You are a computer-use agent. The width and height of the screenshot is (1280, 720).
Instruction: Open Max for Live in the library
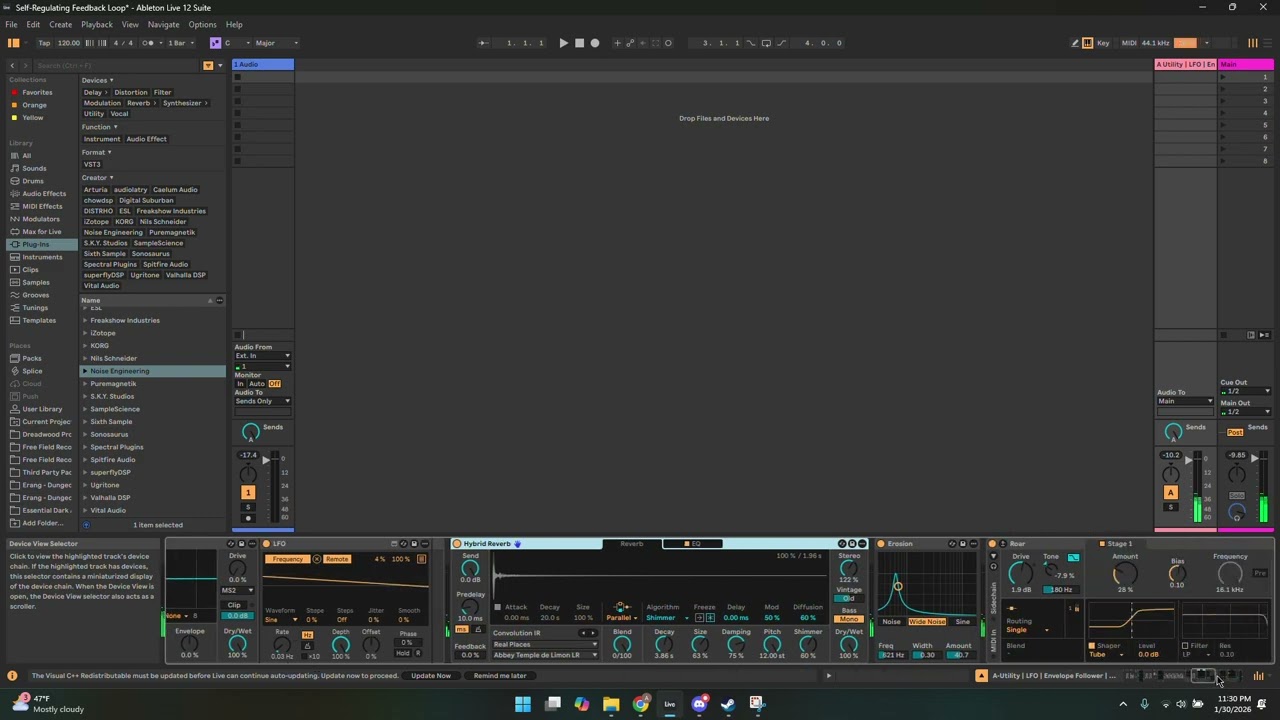click(x=42, y=231)
